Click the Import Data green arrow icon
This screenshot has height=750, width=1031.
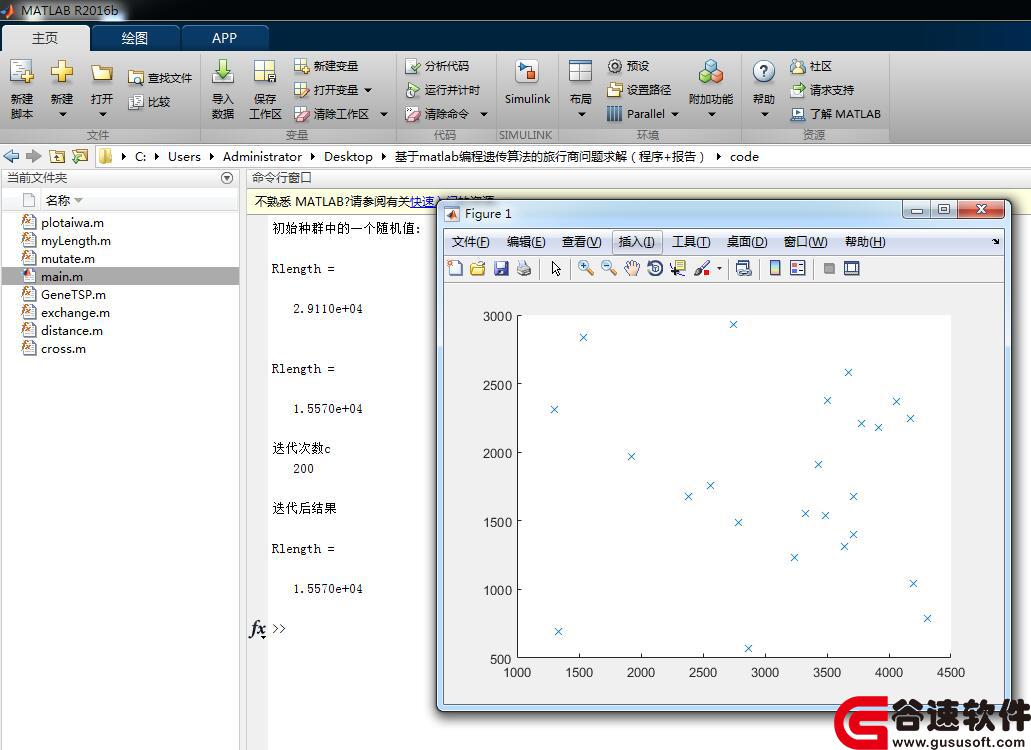point(223,72)
